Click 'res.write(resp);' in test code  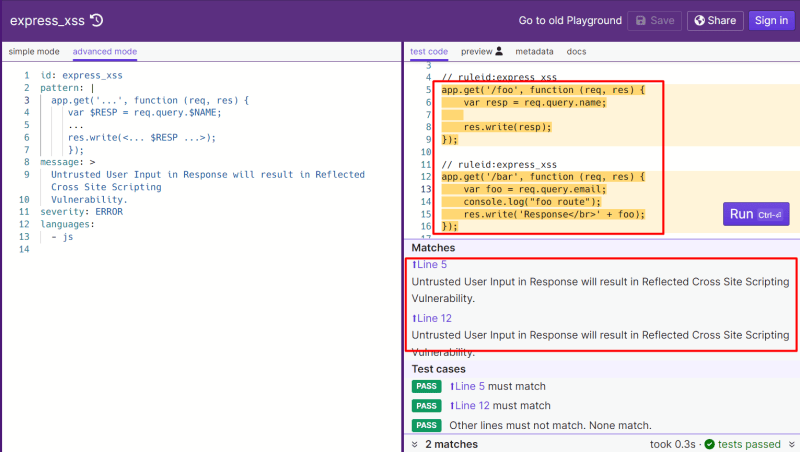coord(507,127)
